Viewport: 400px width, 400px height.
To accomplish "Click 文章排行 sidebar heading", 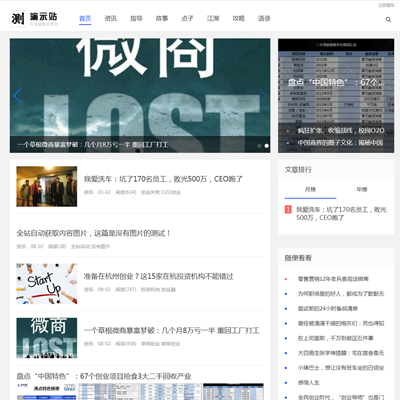I will [x=298, y=170].
